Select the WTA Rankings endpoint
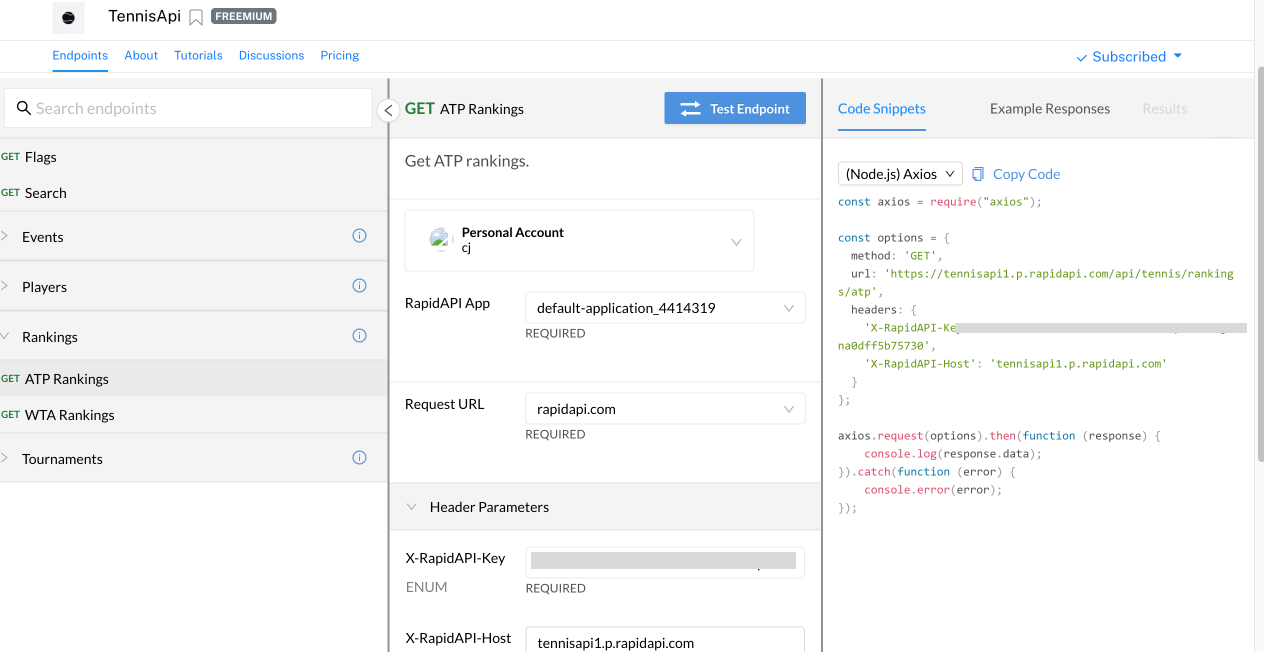 point(69,415)
